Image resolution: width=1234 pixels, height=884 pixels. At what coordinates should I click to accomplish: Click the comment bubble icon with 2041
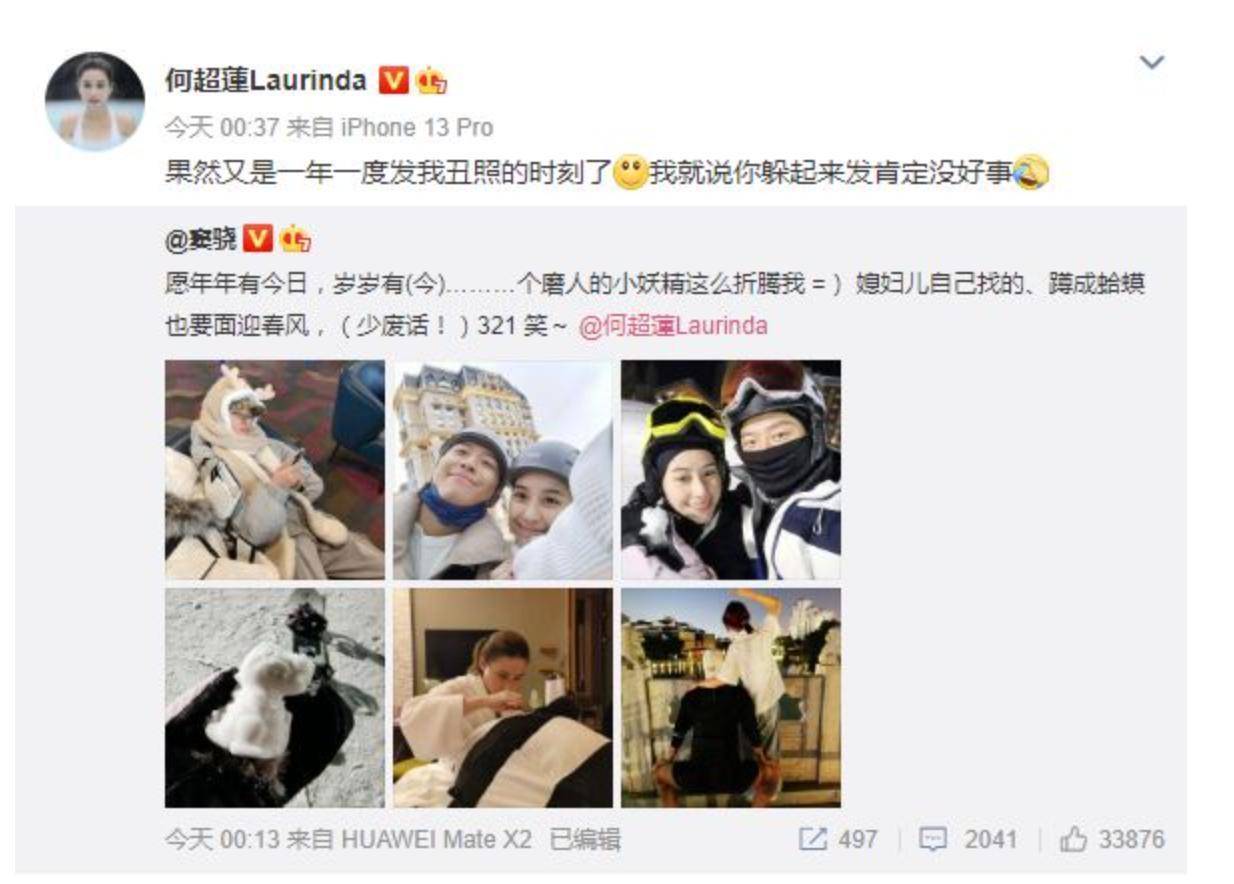[932, 839]
